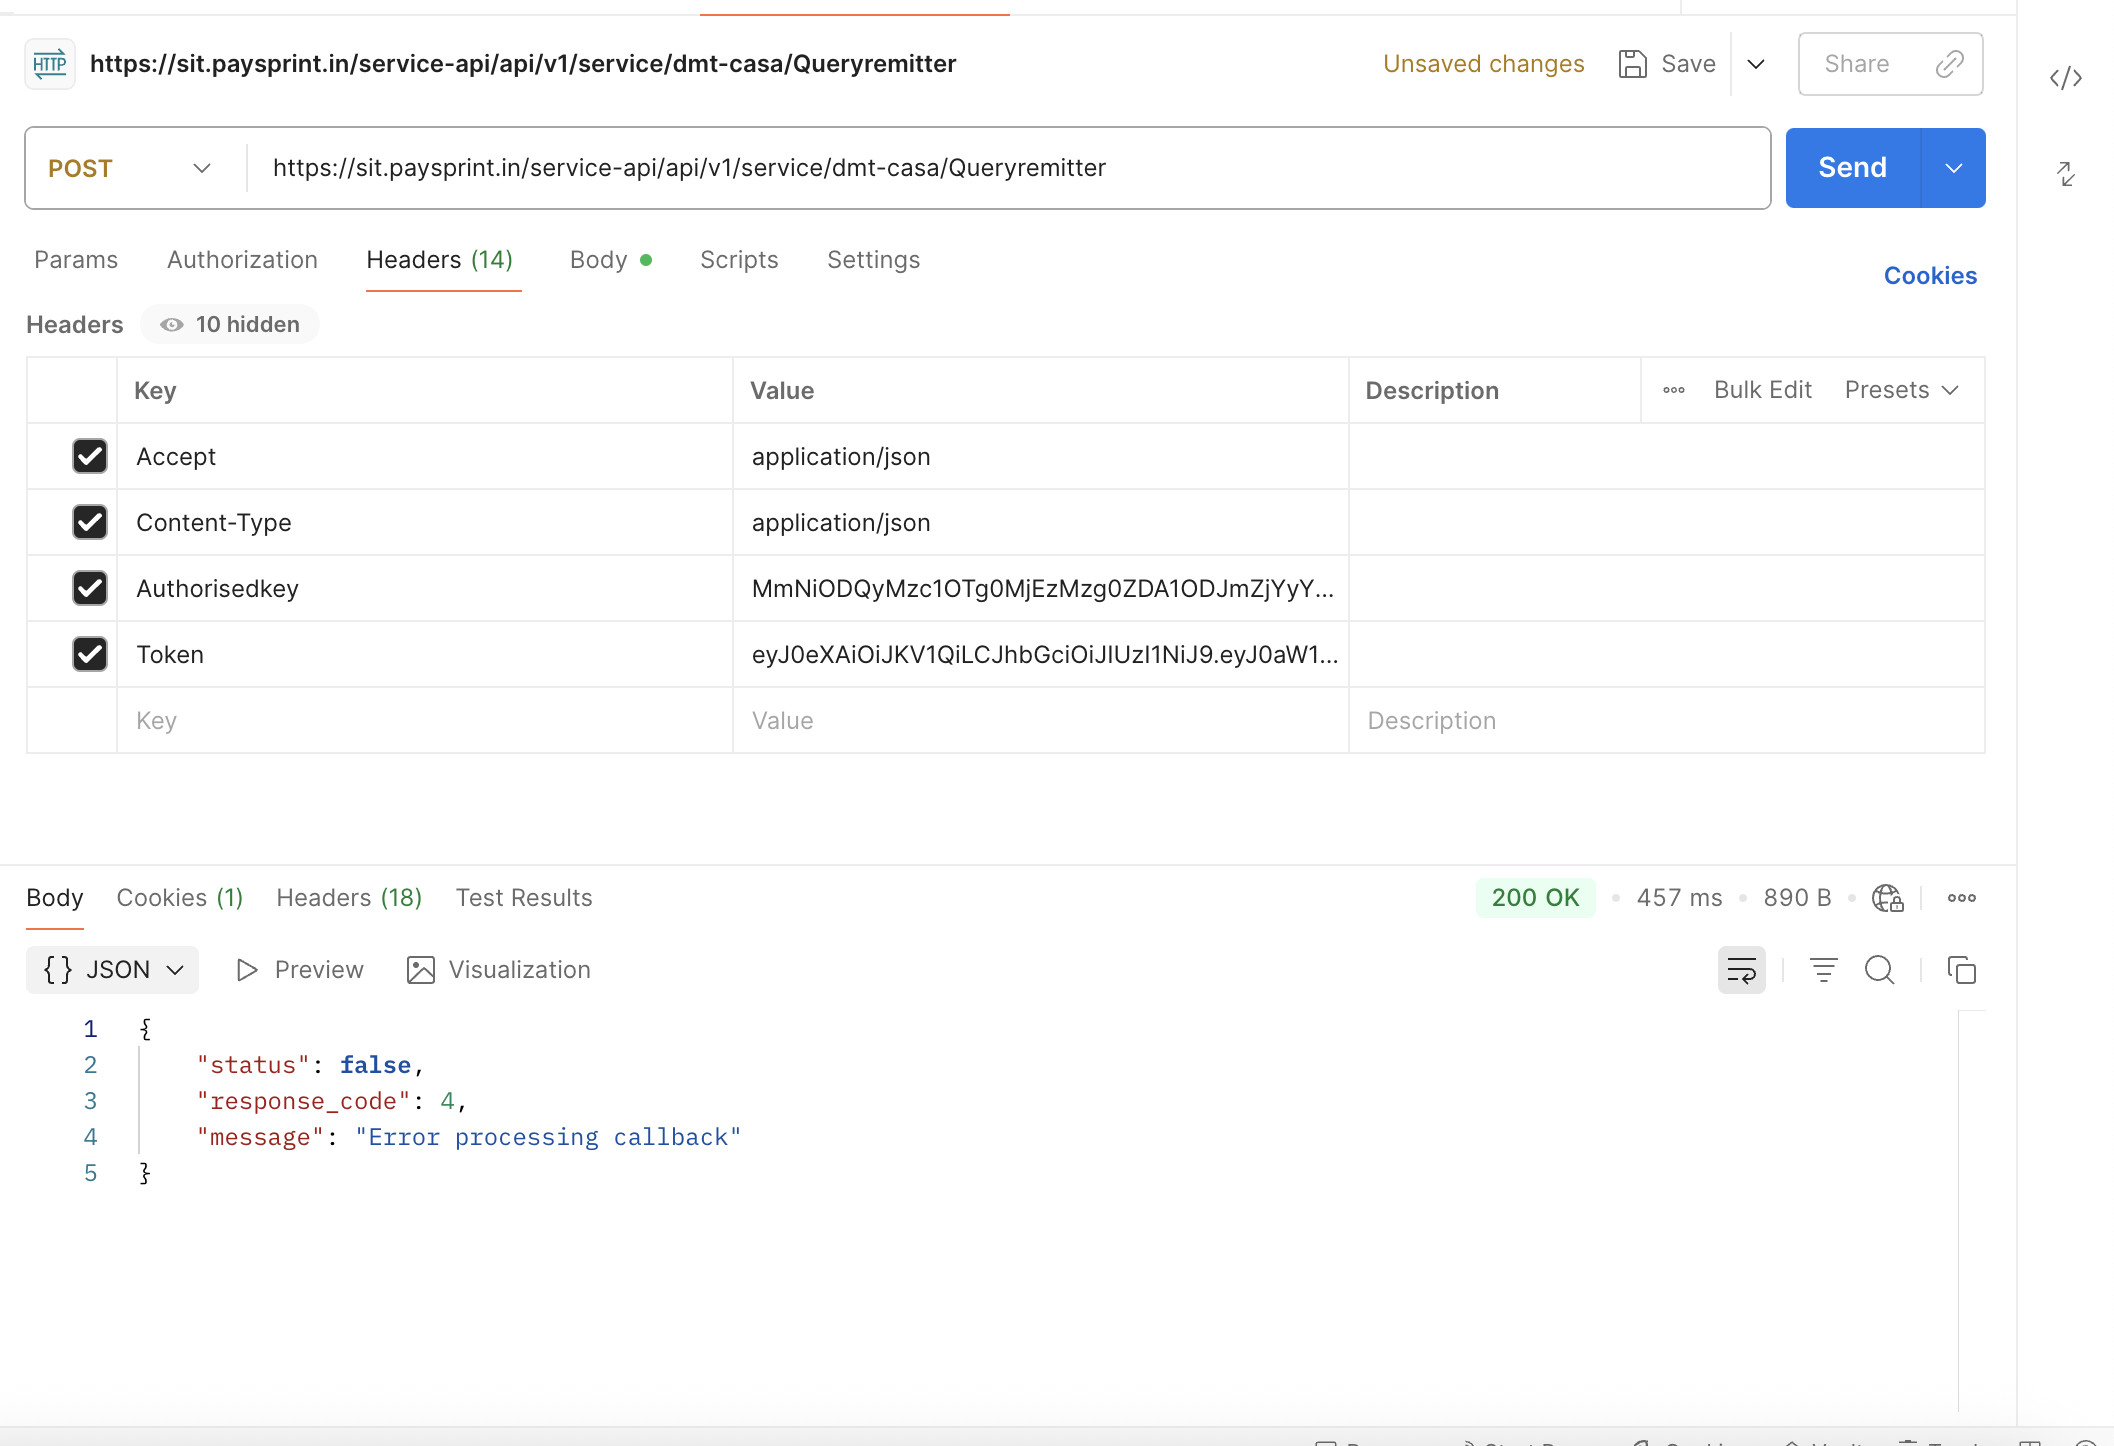
Task: Click the Cookies link
Action: coord(1929,276)
